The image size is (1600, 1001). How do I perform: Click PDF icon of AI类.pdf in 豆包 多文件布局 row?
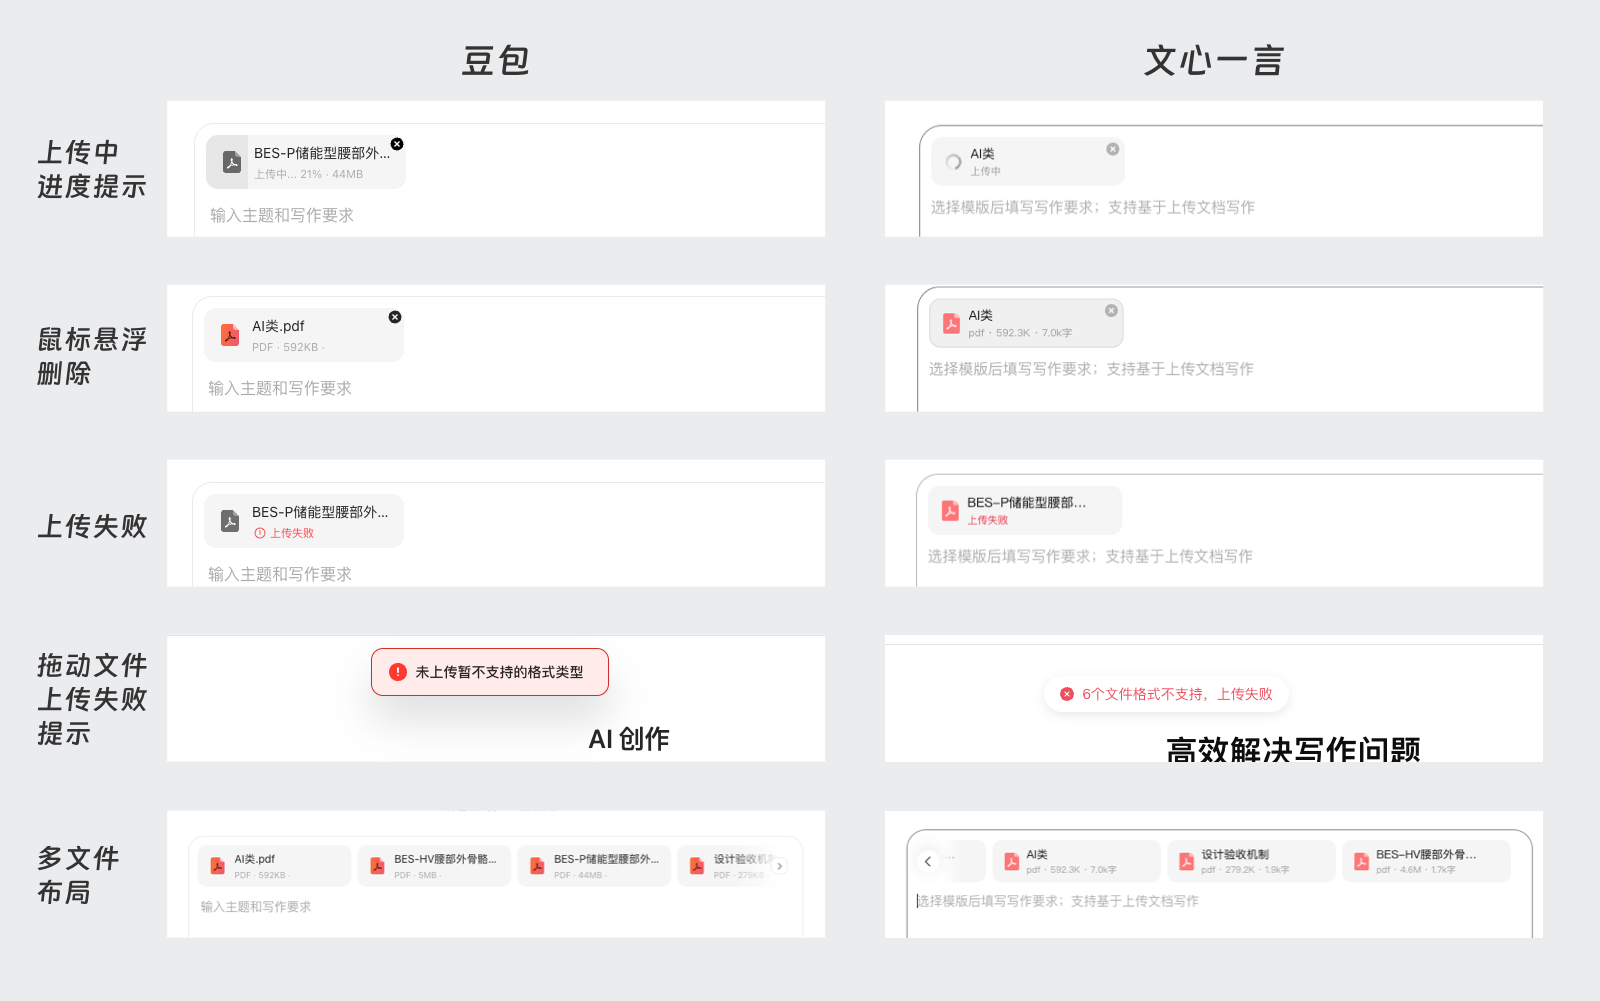click(217, 866)
